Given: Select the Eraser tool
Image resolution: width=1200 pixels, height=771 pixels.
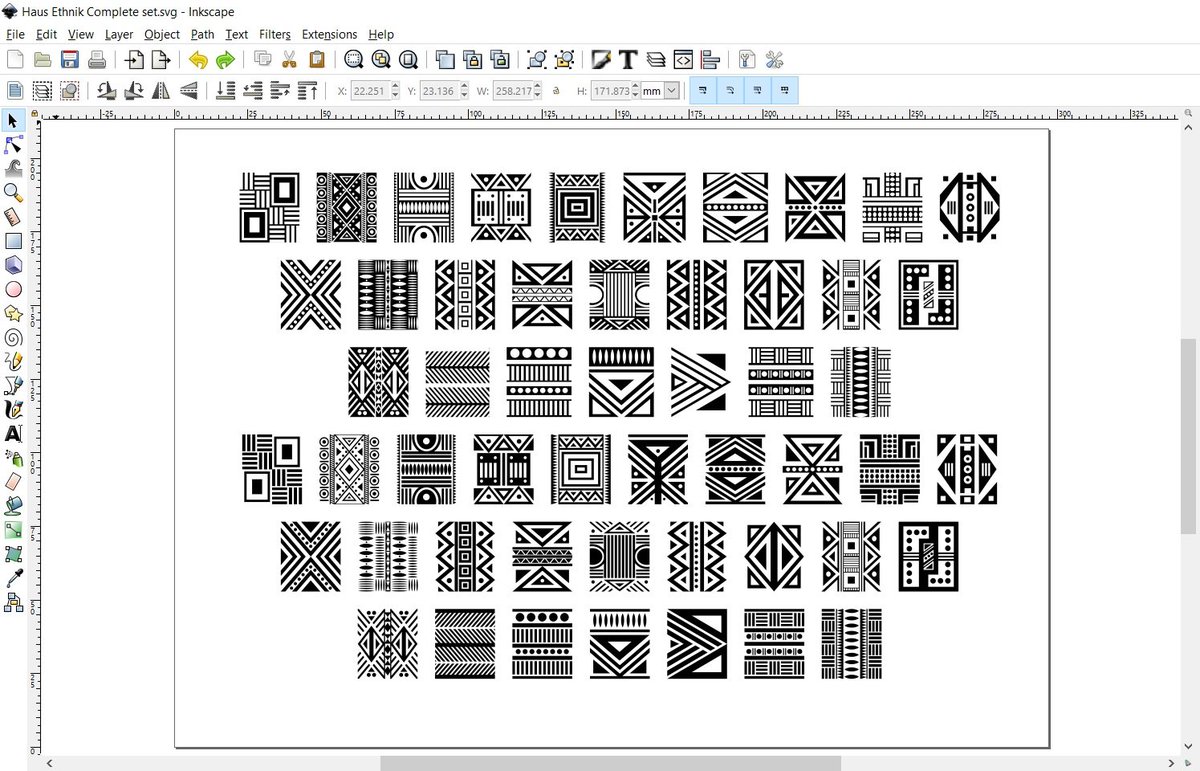Looking at the screenshot, I should pos(13,481).
